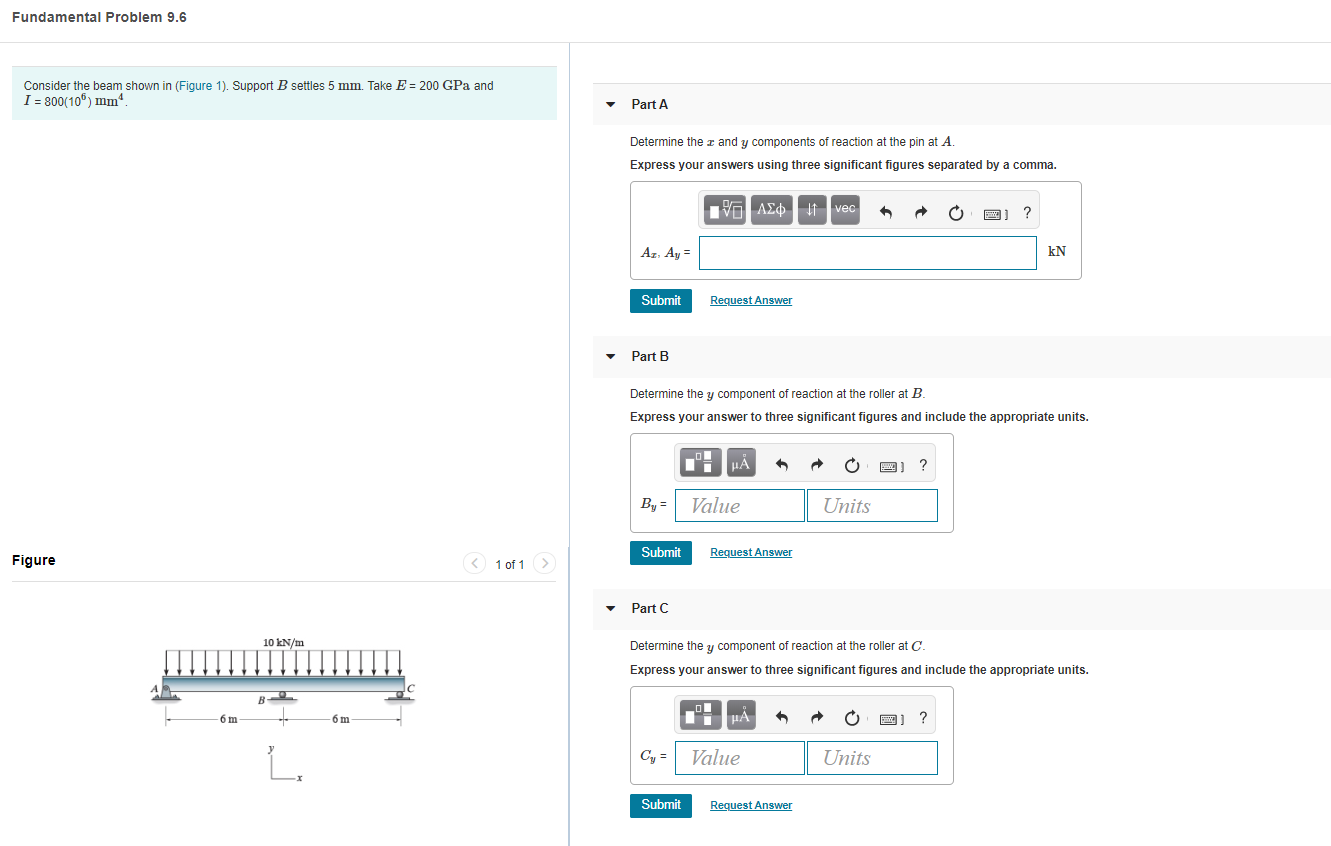Click the By Value input field
This screenshot has height=846, width=1331.
pos(740,505)
